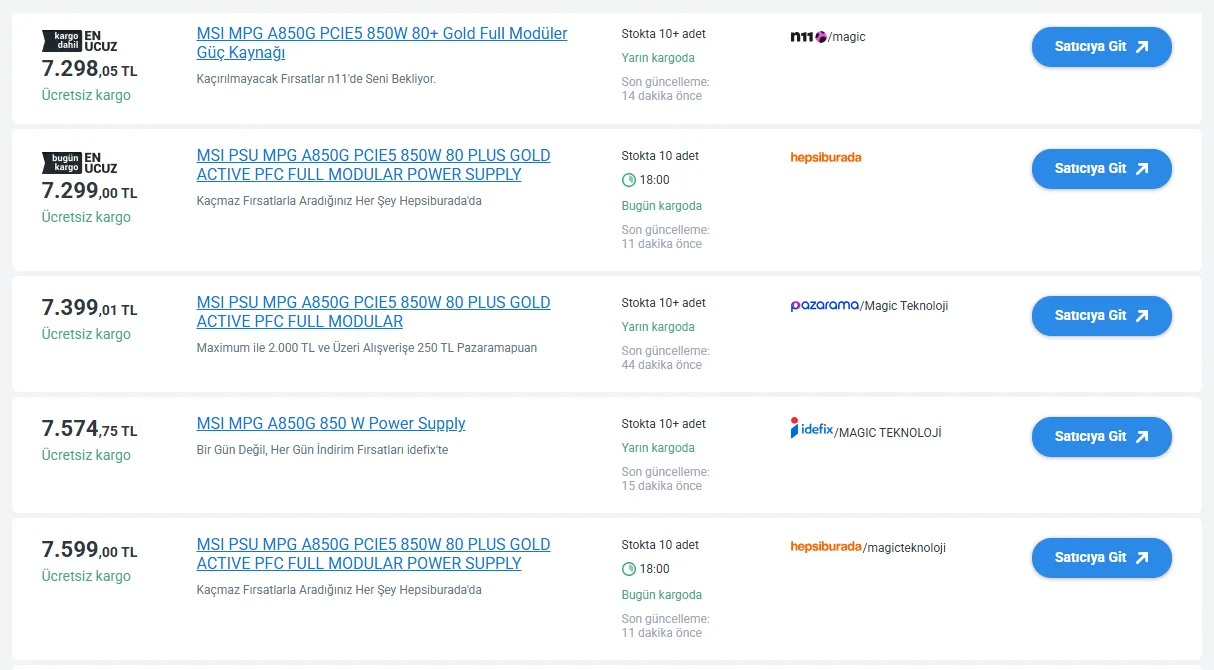Click the price 7.574,75 TL

[x=89, y=429]
